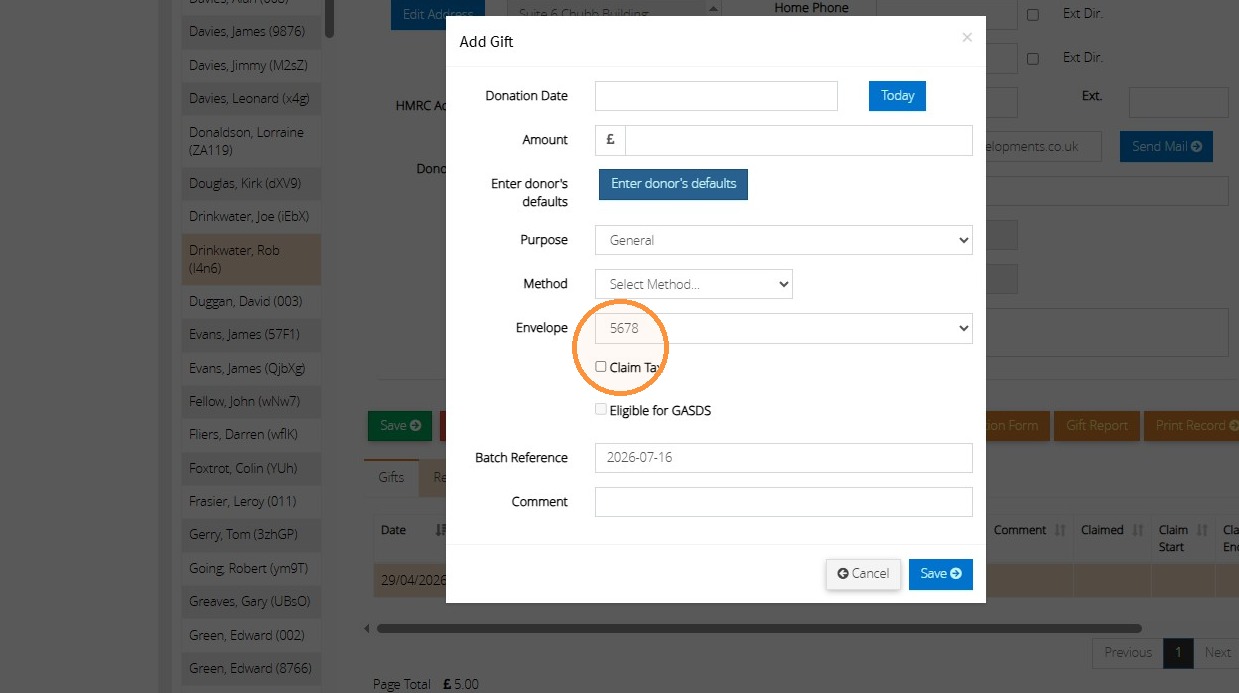Click the donor list vertical scrollbar
Viewport: 1239px width, 693px height.
pos(330,18)
